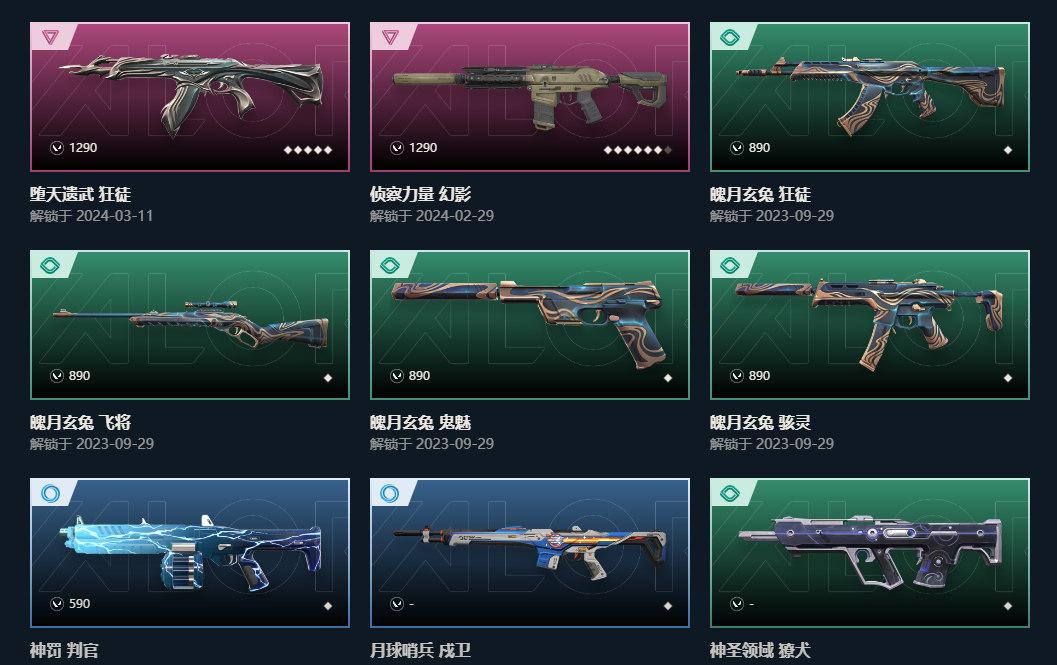1057x665 pixels.
Task: Click the blue tier icon on 神罚 判官
Action: (x=51, y=494)
